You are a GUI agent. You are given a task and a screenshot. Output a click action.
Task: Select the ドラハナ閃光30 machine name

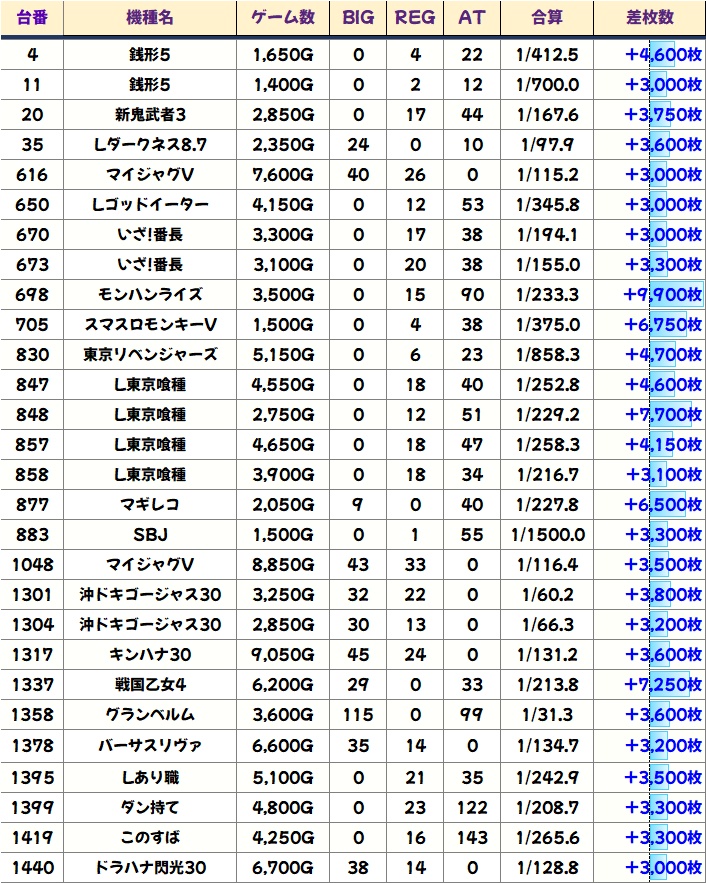pyautogui.click(x=149, y=865)
